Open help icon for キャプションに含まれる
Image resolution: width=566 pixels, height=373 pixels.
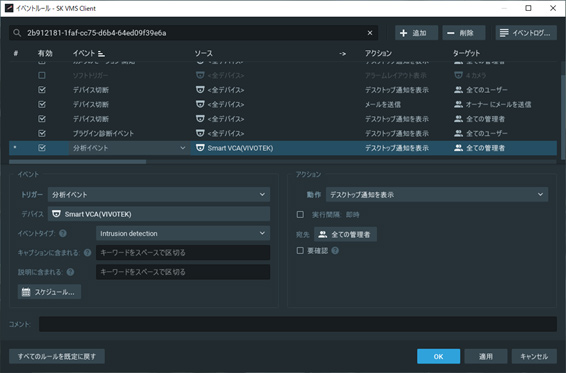tap(87, 253)
